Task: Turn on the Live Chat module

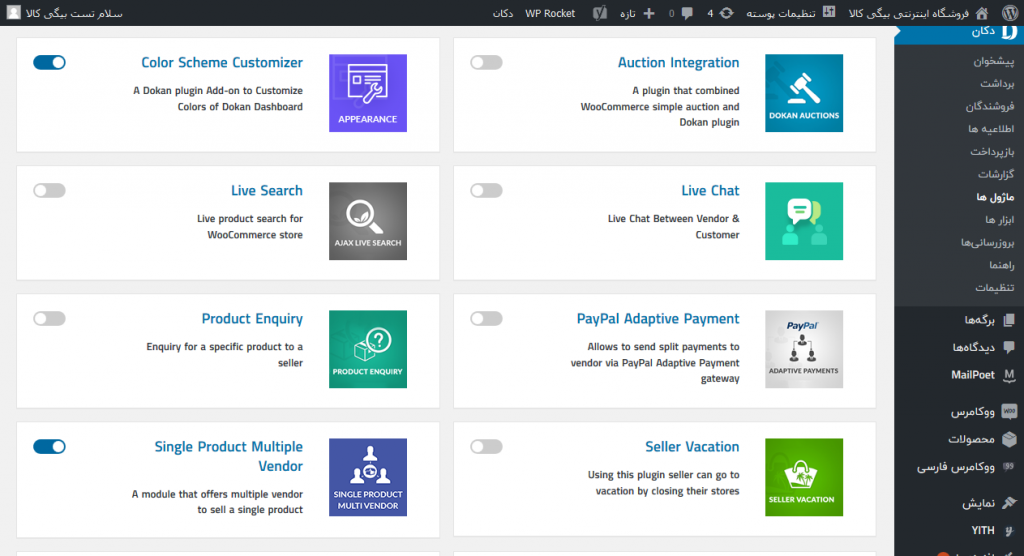Action: click(486, 191)
